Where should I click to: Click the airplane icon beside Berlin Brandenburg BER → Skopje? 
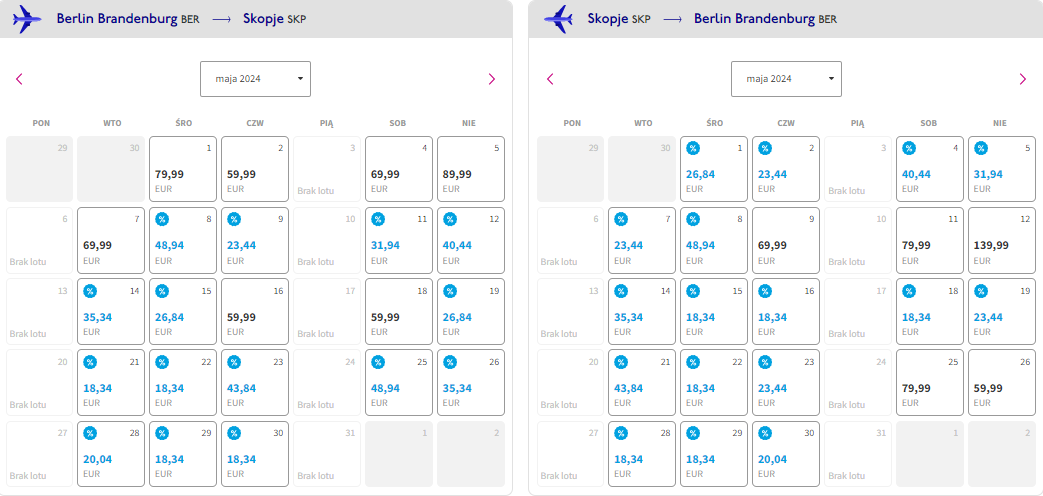[27, 19]
